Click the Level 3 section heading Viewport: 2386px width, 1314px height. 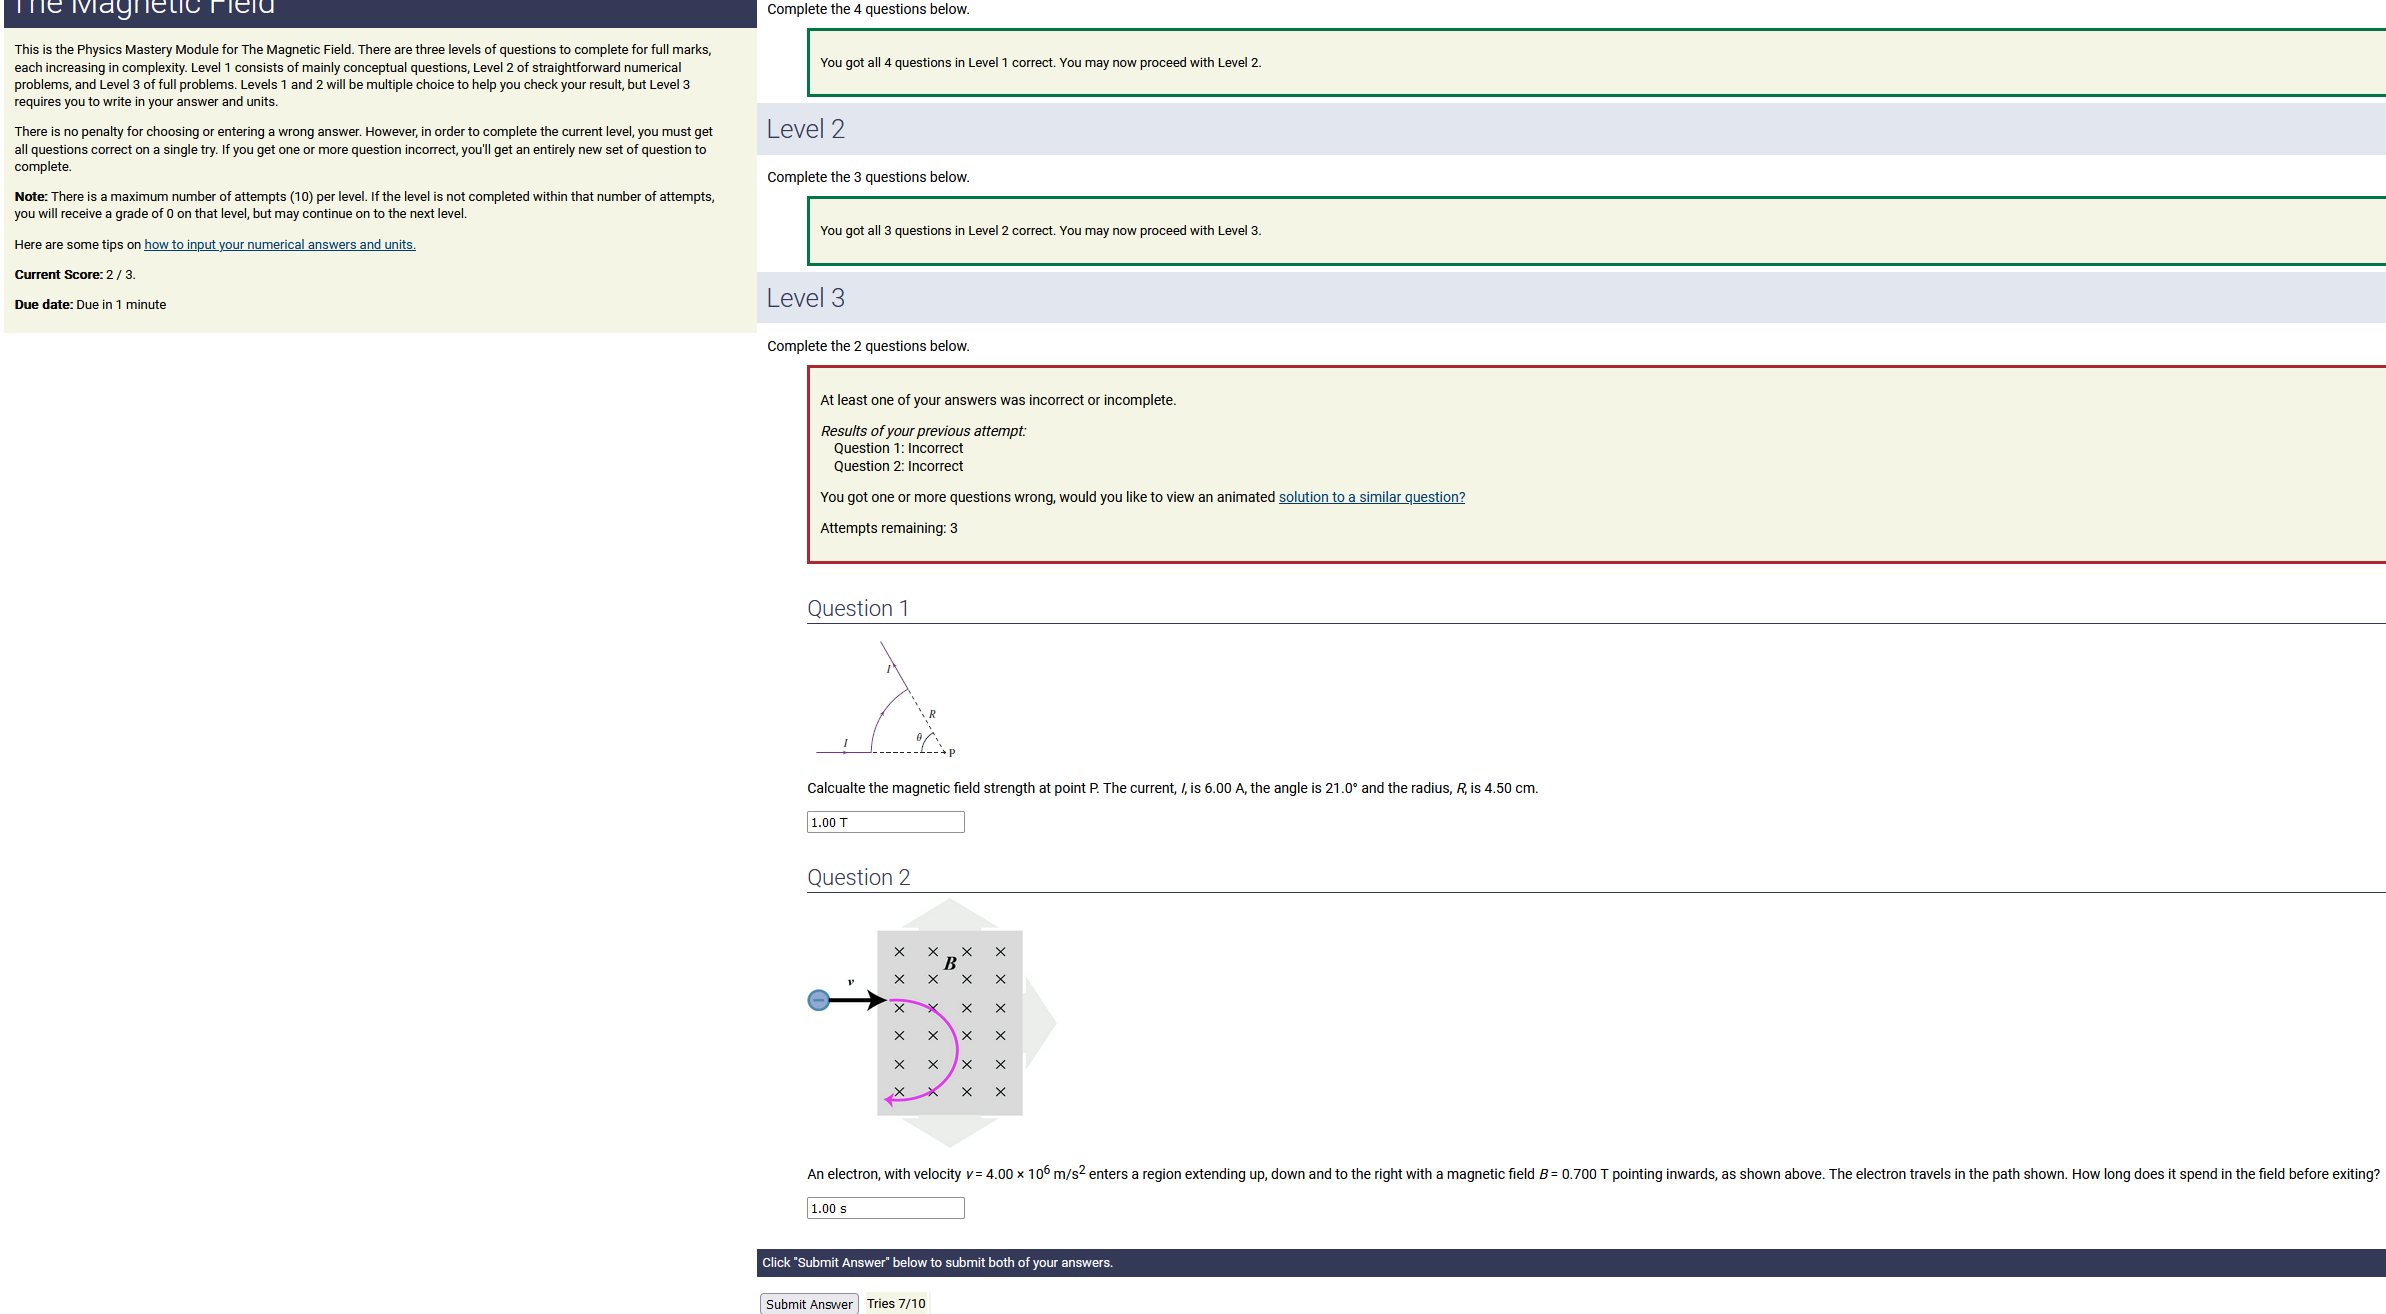[805, 298]
